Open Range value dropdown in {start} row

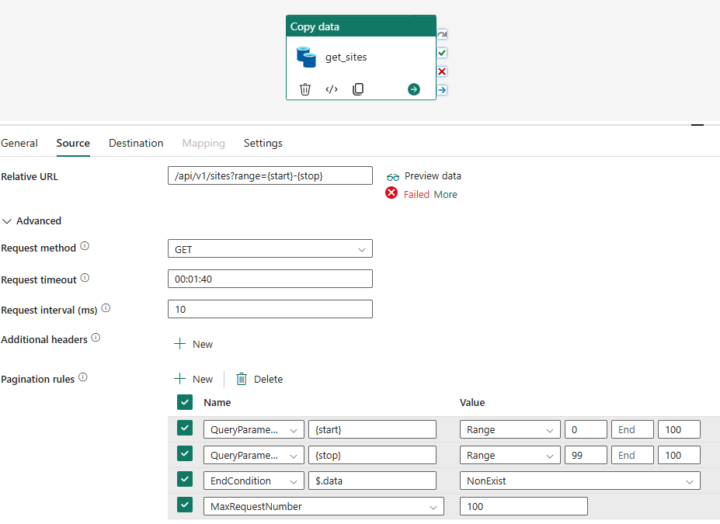coord(510,430)
